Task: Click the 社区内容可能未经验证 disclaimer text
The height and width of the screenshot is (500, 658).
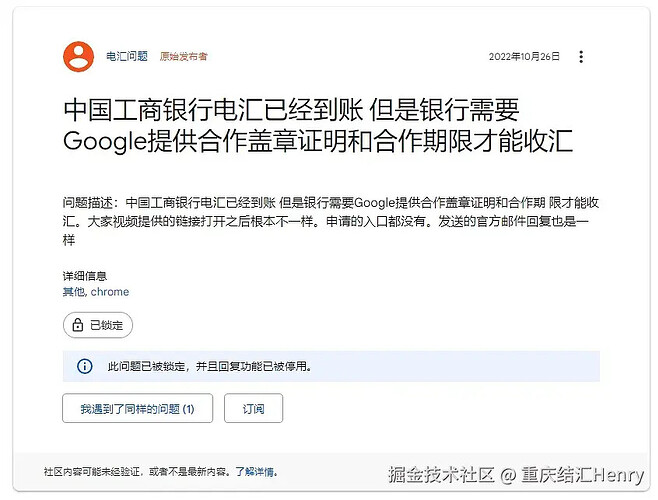Action: click(x=138, y=472)
